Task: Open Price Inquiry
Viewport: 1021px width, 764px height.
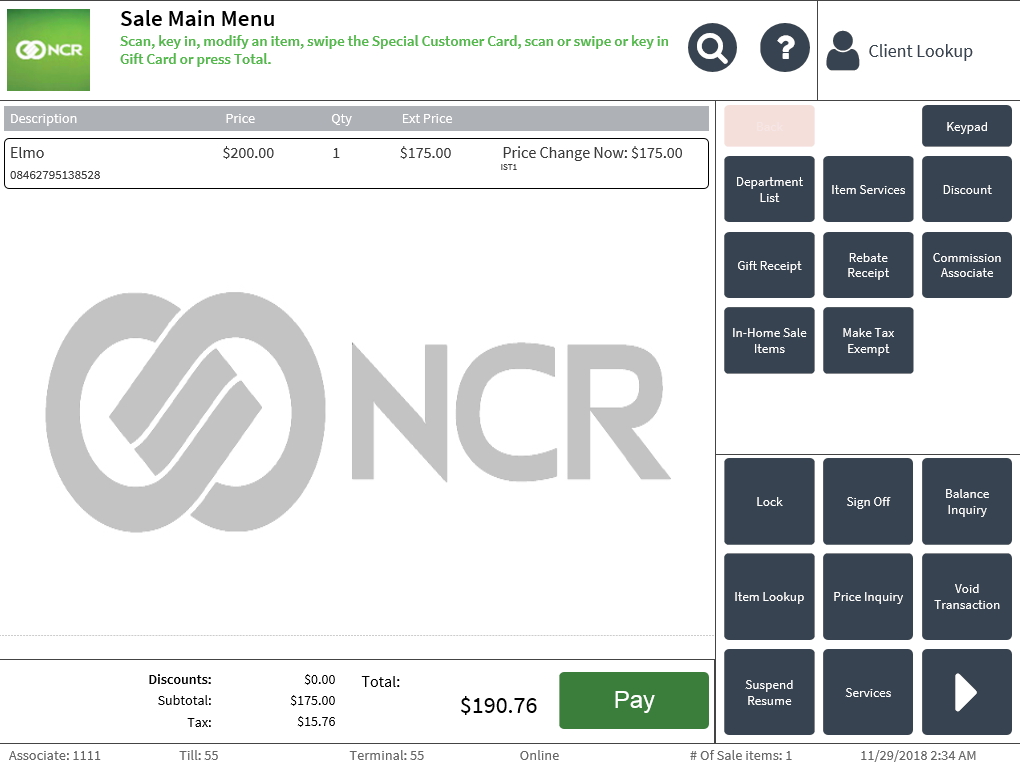Action: 868,597
